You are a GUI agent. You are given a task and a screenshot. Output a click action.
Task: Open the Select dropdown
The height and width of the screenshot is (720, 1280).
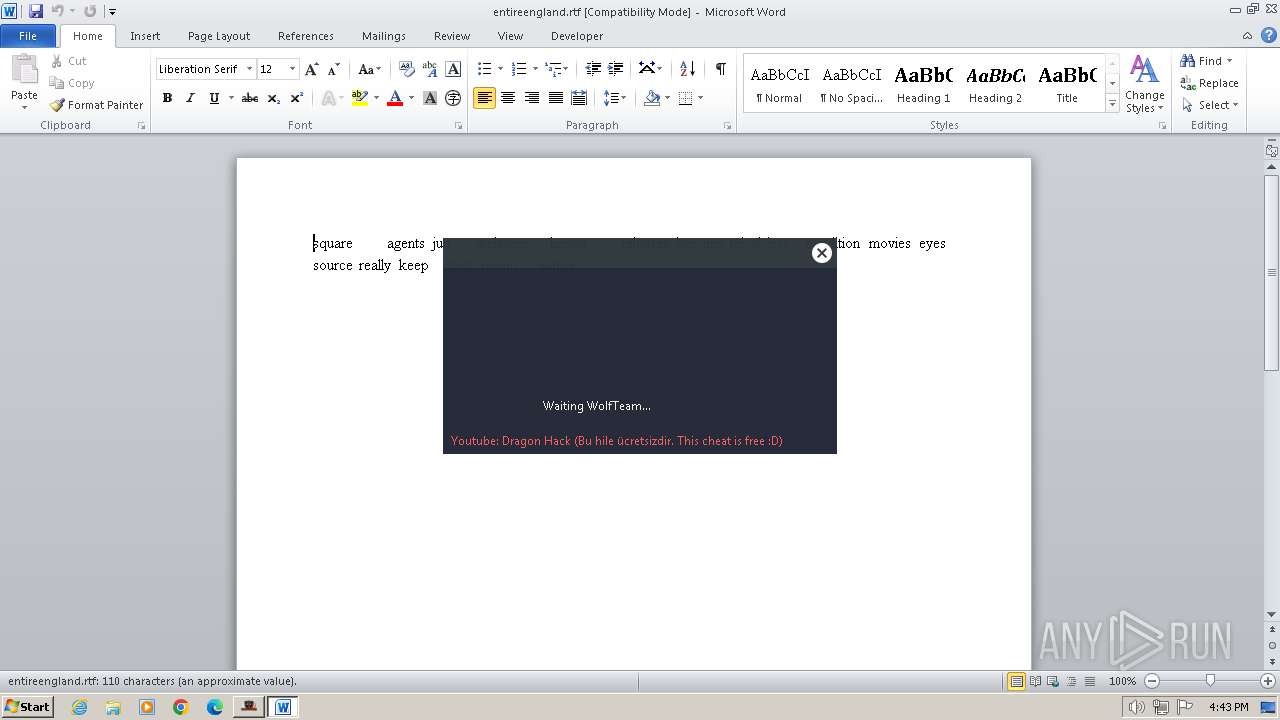tap(1209, 105)
